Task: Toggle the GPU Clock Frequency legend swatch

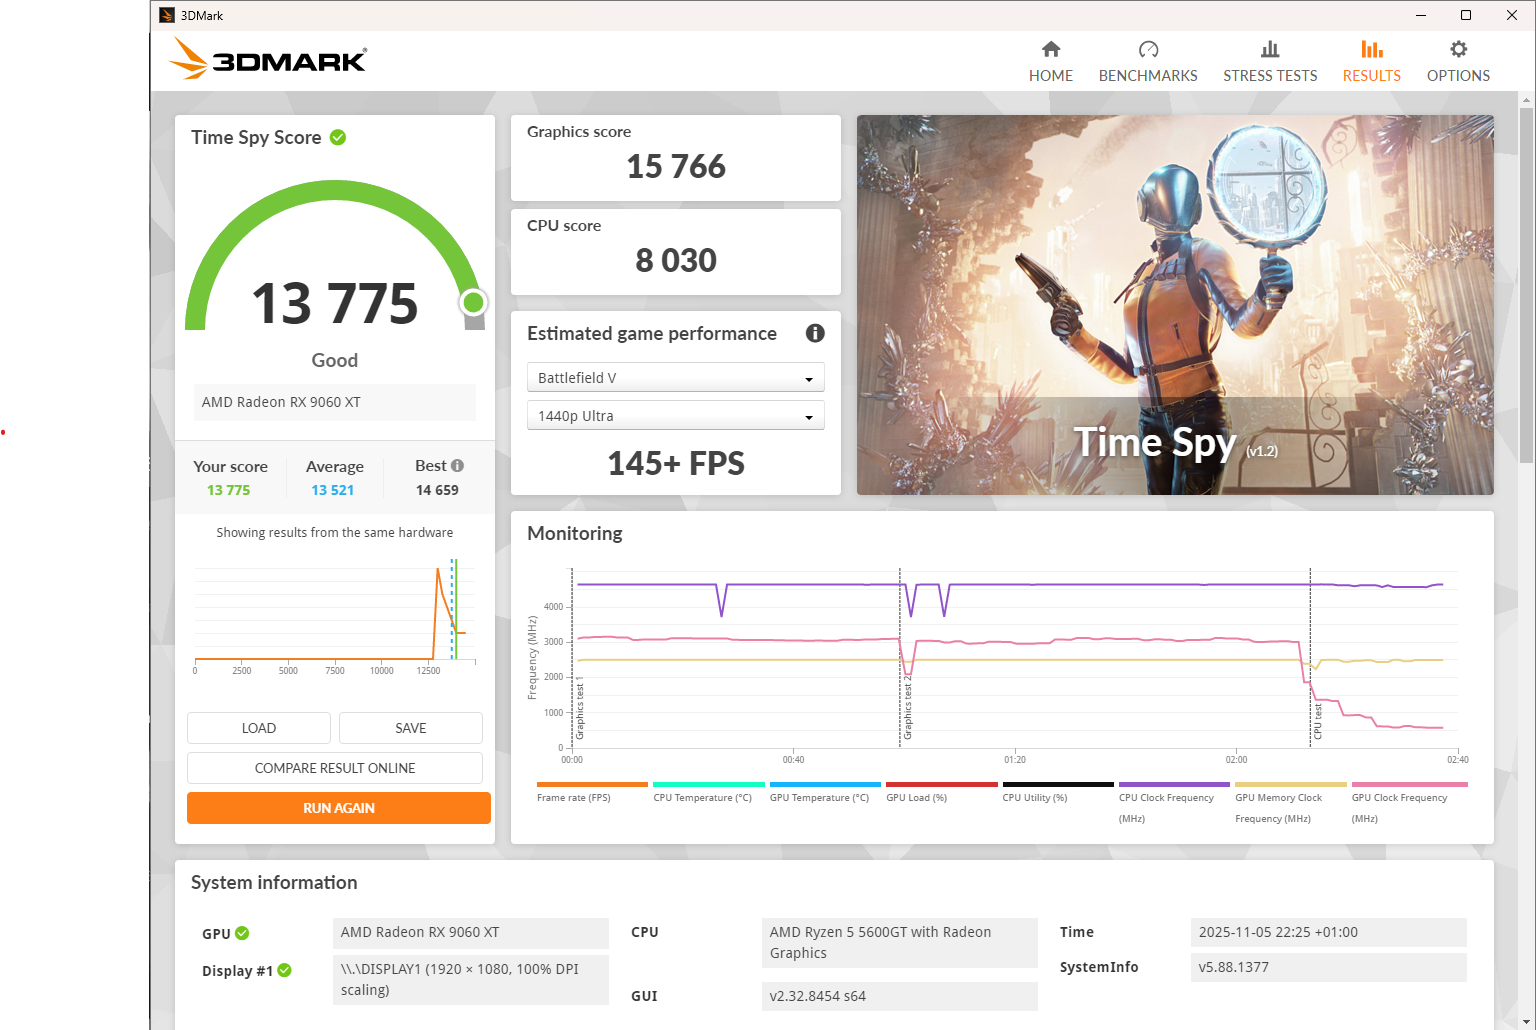Action: pos(1410,785)
